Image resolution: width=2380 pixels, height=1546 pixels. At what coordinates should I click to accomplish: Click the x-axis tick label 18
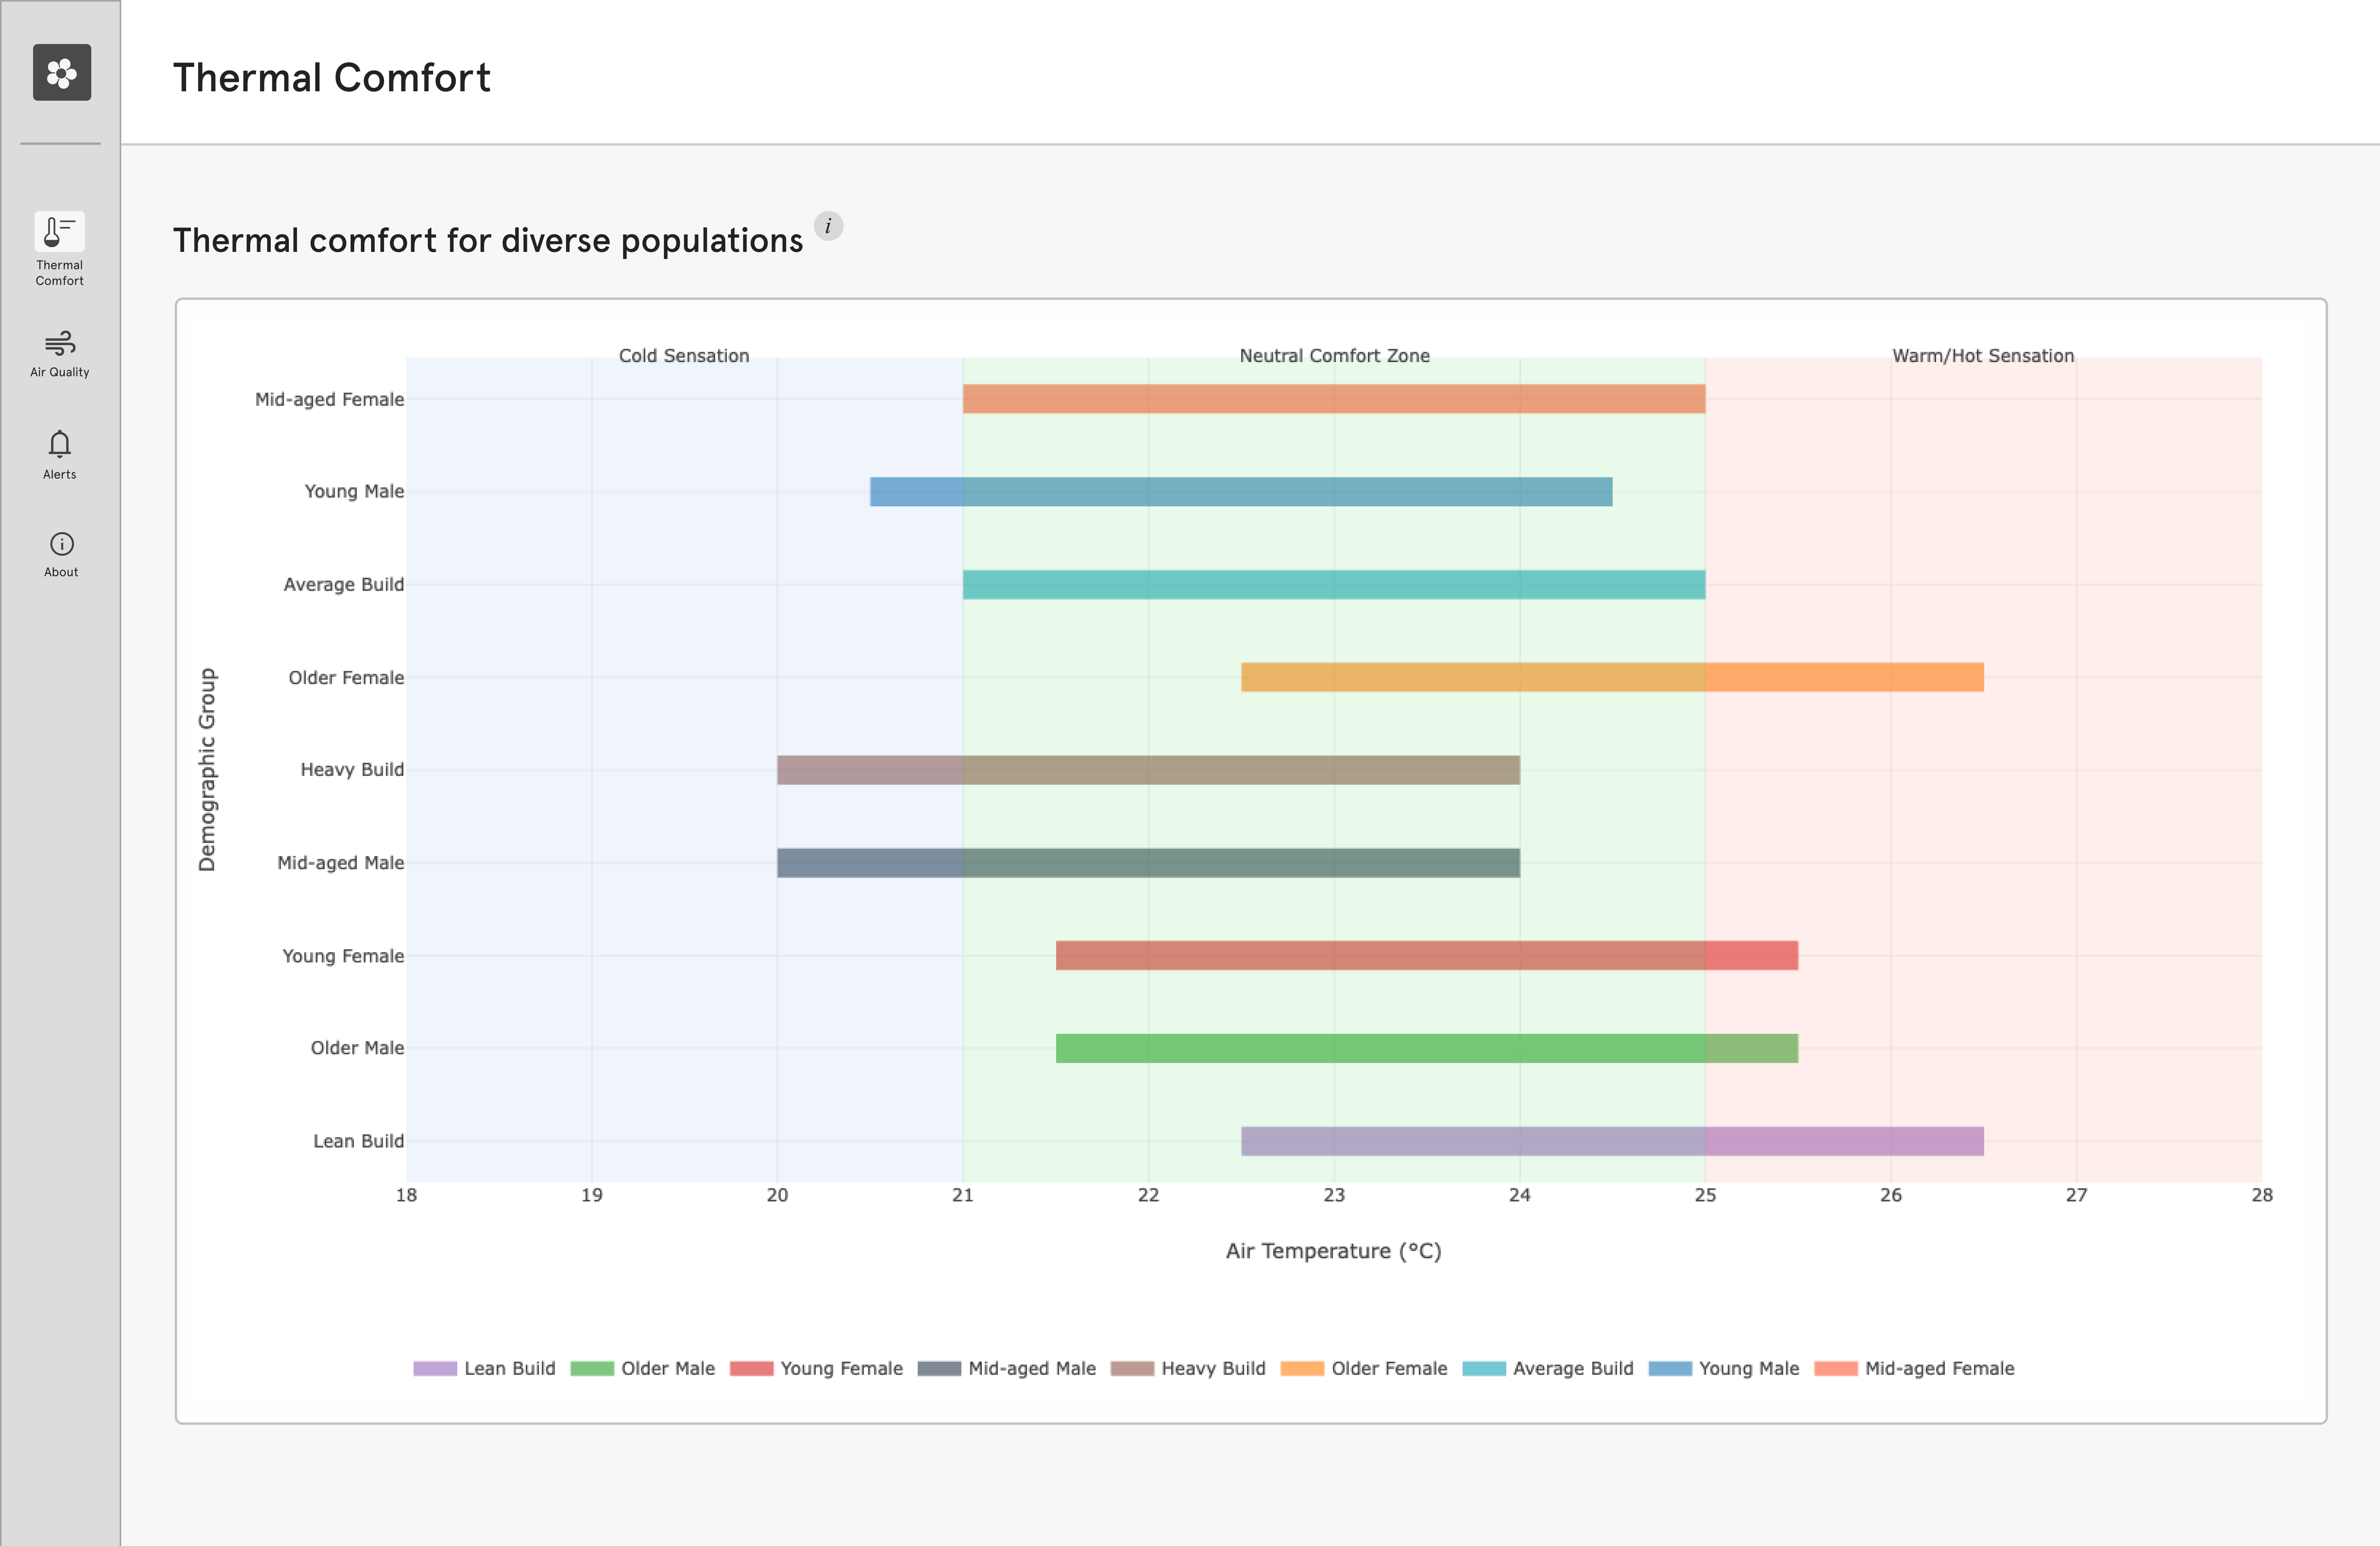point(406,1195)
